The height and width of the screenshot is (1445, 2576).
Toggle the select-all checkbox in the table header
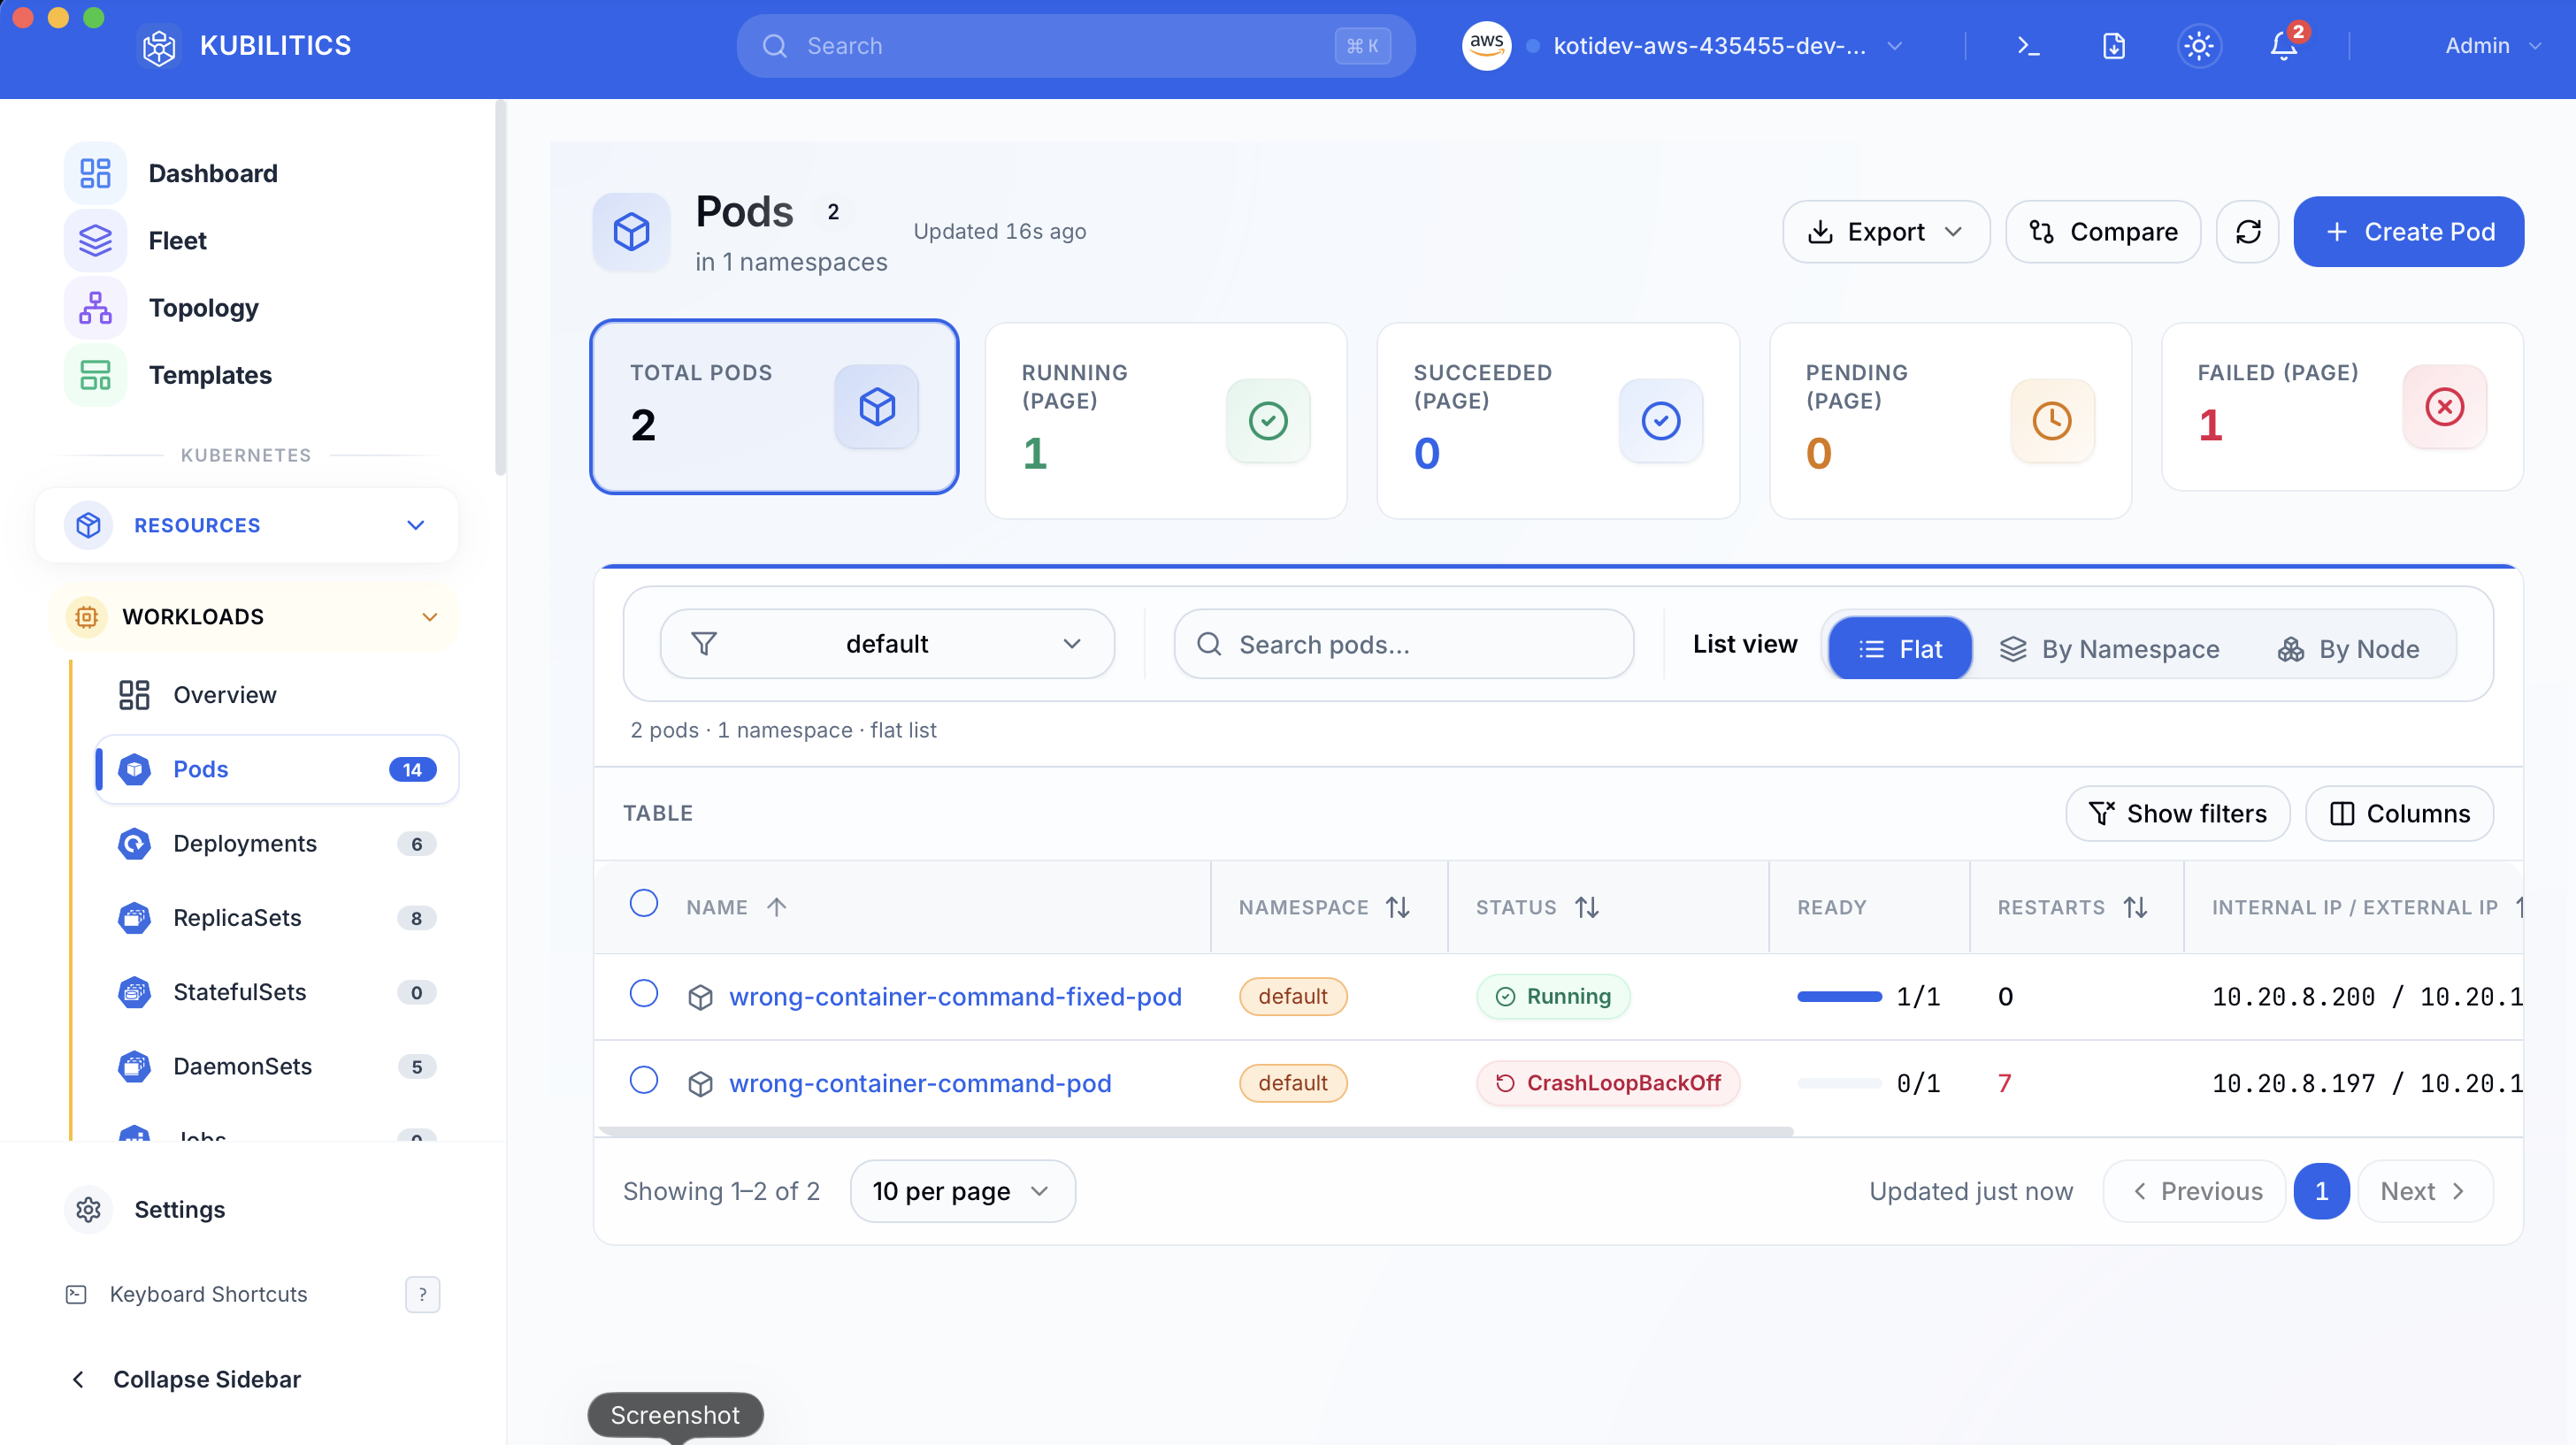click(x=644, y=904)
